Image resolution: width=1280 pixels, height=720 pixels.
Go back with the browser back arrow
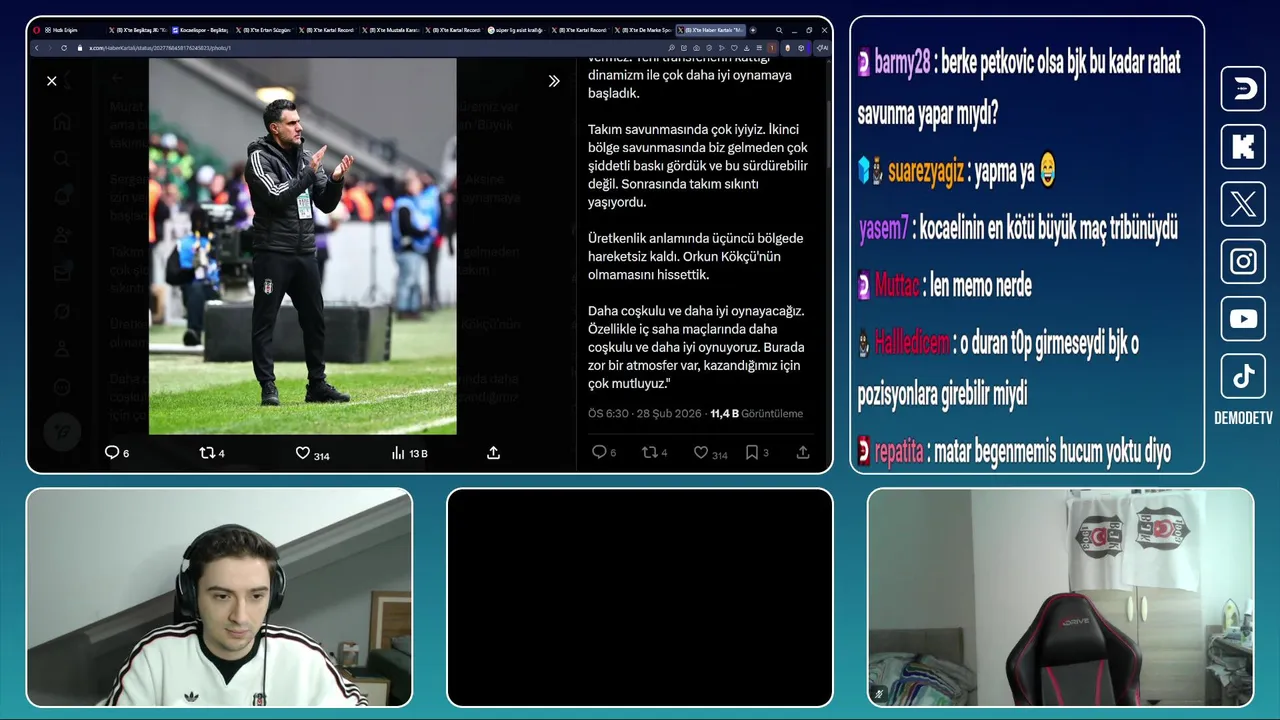click(36, 47)
